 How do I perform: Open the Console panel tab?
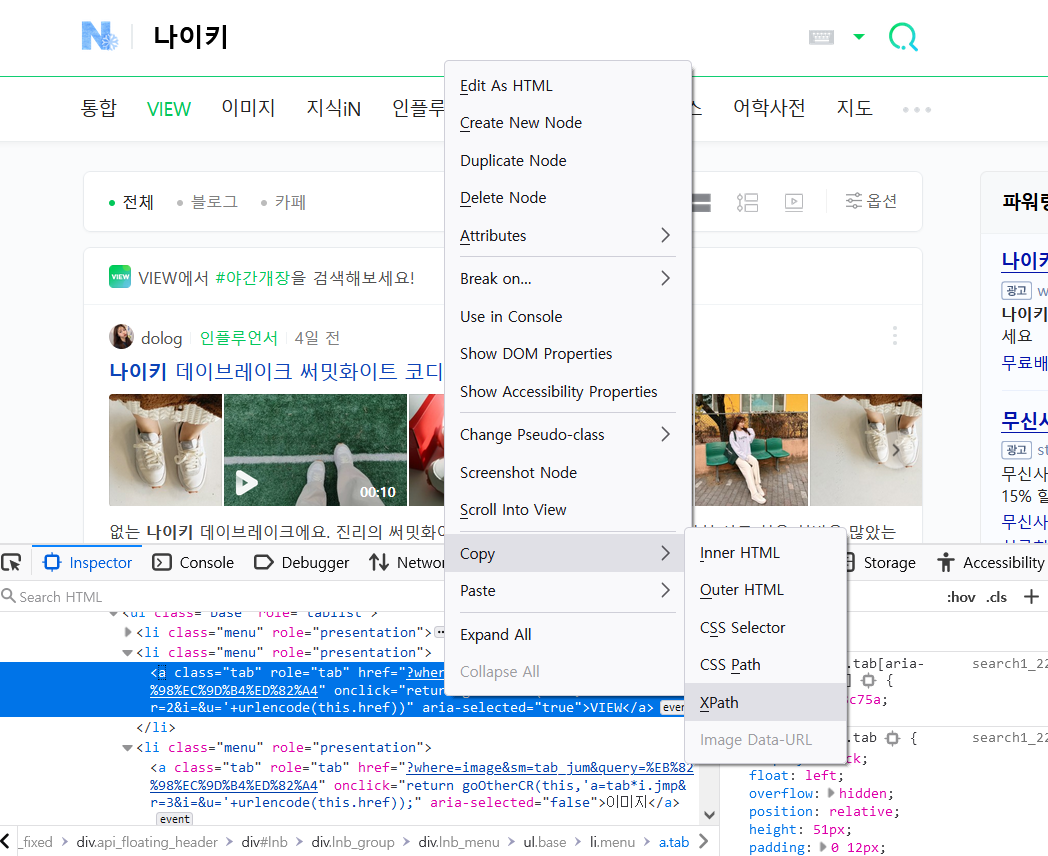point(193,563)
